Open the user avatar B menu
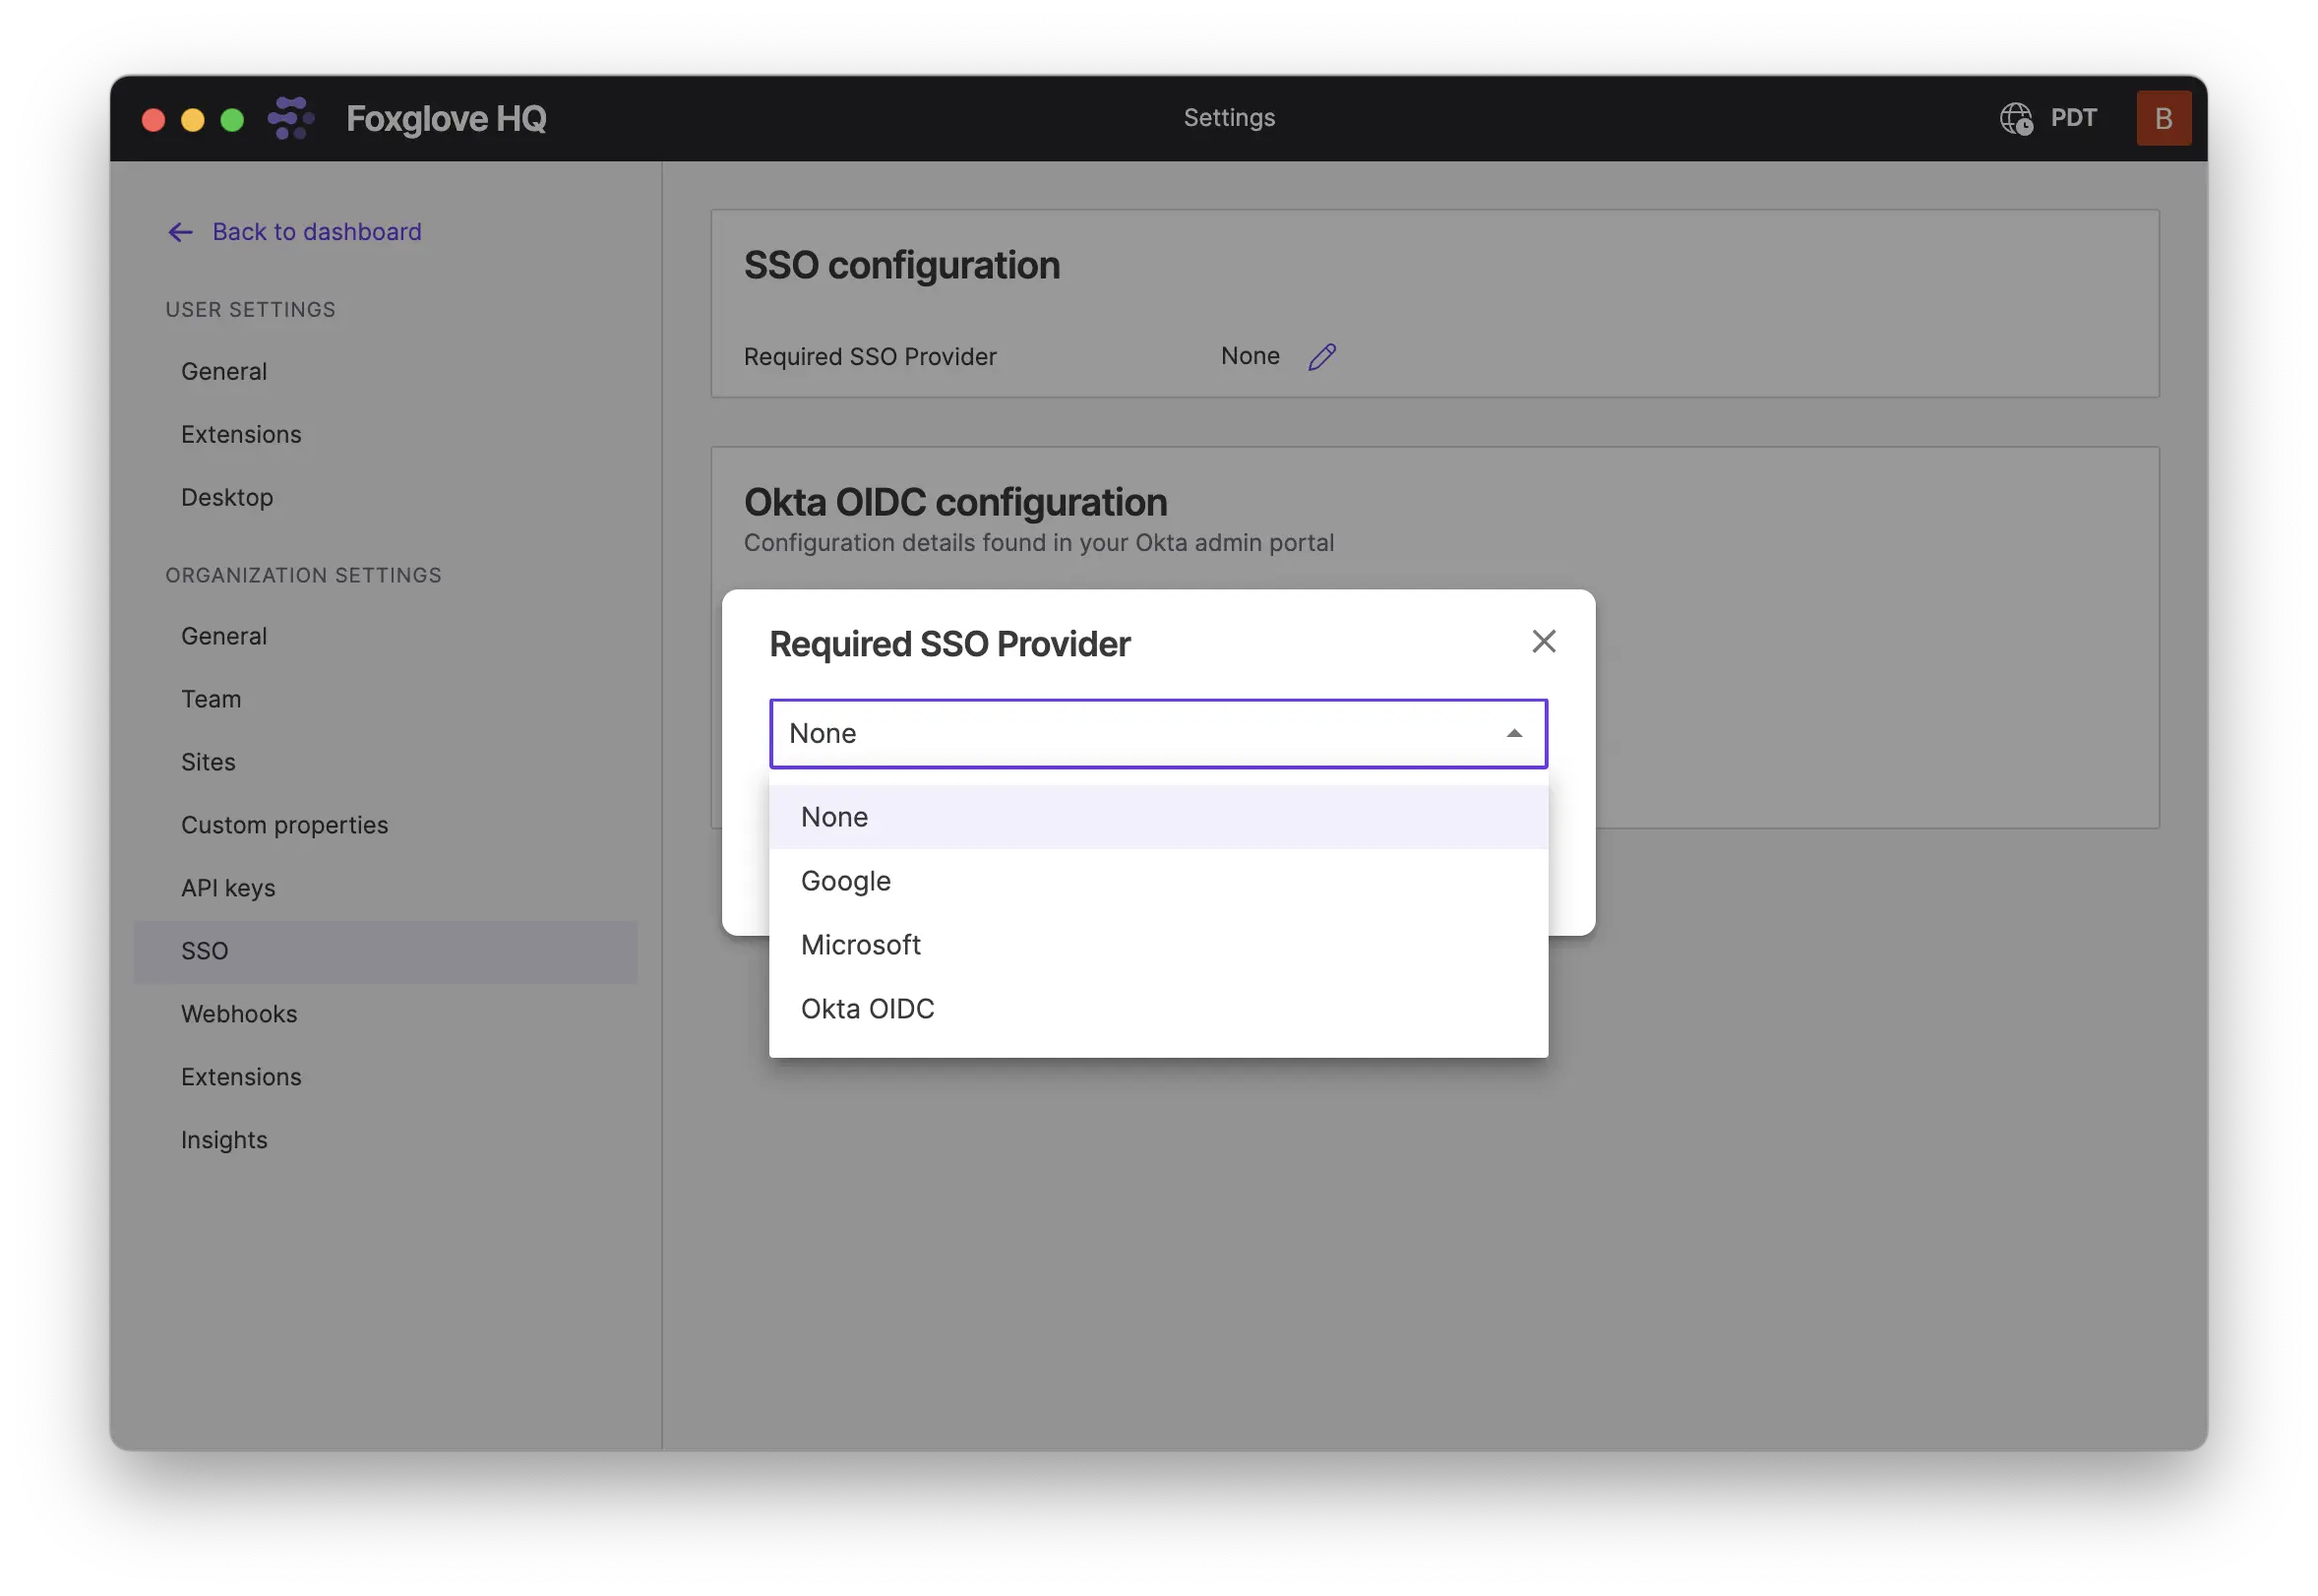This screenshot has width=2318, height=1596. [2163, 119]
